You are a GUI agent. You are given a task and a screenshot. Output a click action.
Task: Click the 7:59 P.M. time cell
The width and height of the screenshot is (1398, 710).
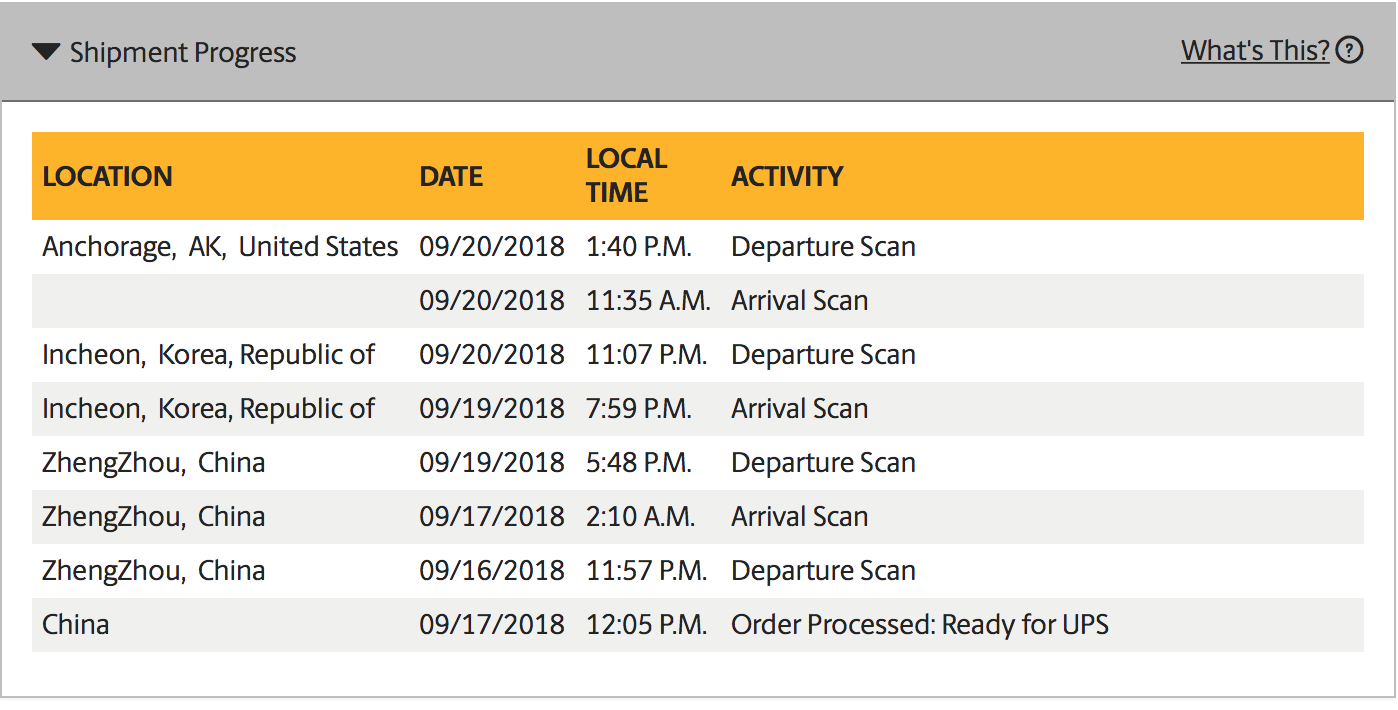tap(638, 409)
